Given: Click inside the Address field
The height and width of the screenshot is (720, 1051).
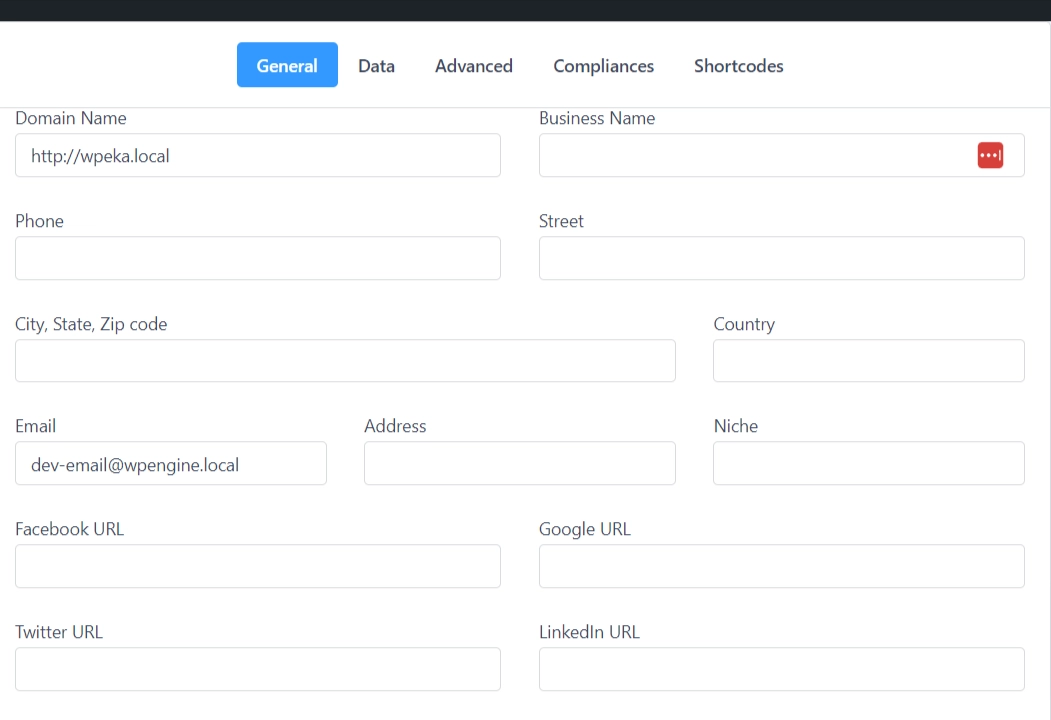Looking at the screenshot, I should pos(519,464).
